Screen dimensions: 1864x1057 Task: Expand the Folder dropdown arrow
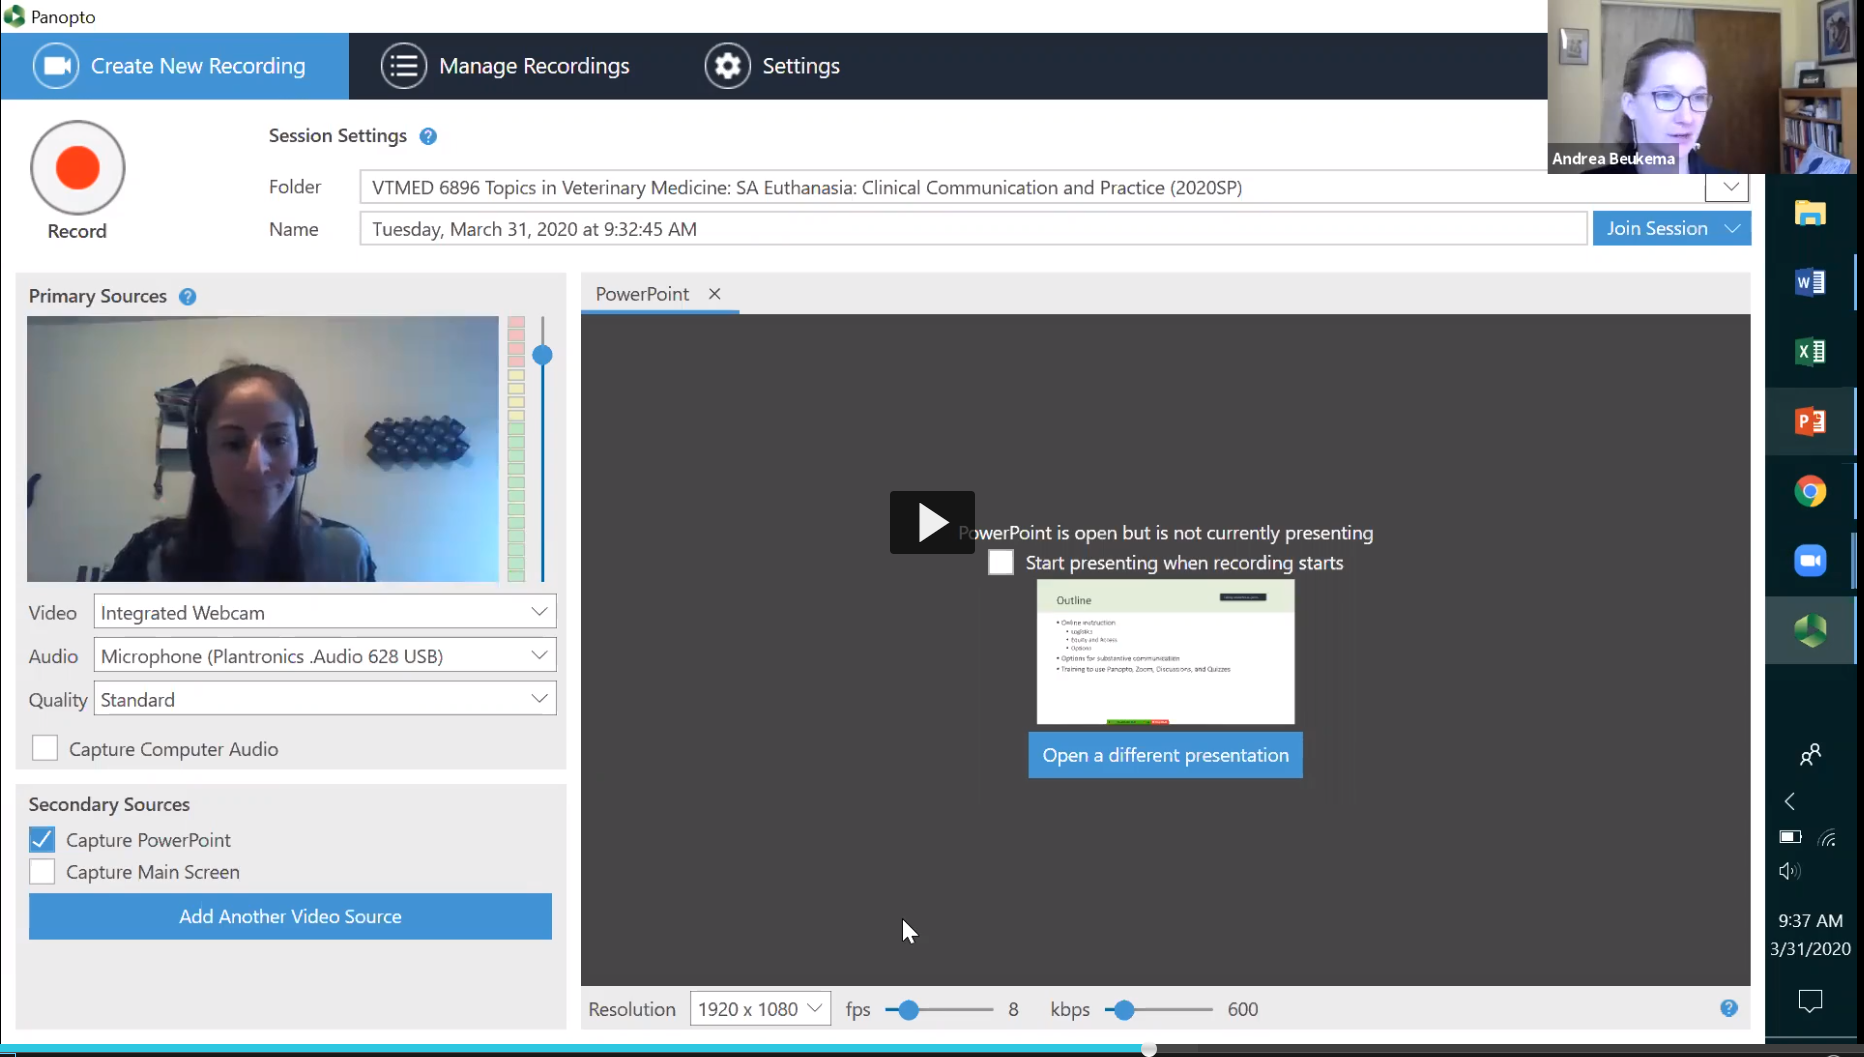tap(1729, 187)
